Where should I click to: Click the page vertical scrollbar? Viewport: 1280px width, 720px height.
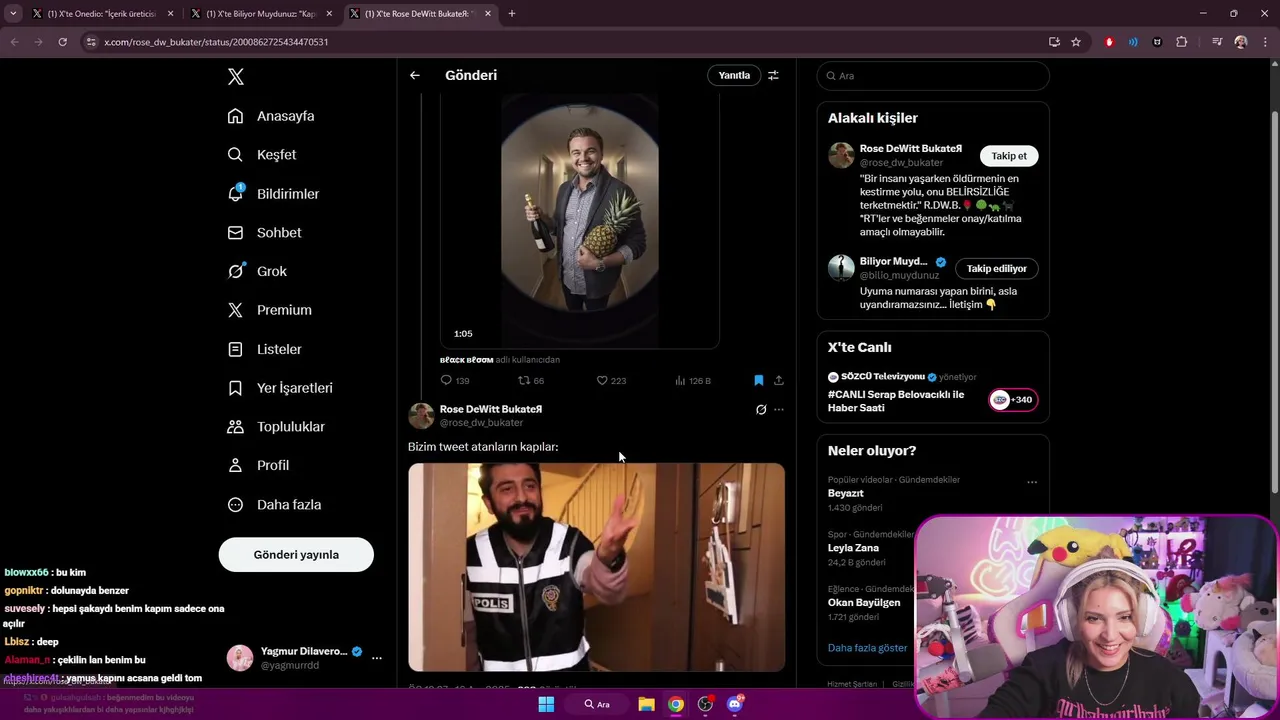[1274, 300]
